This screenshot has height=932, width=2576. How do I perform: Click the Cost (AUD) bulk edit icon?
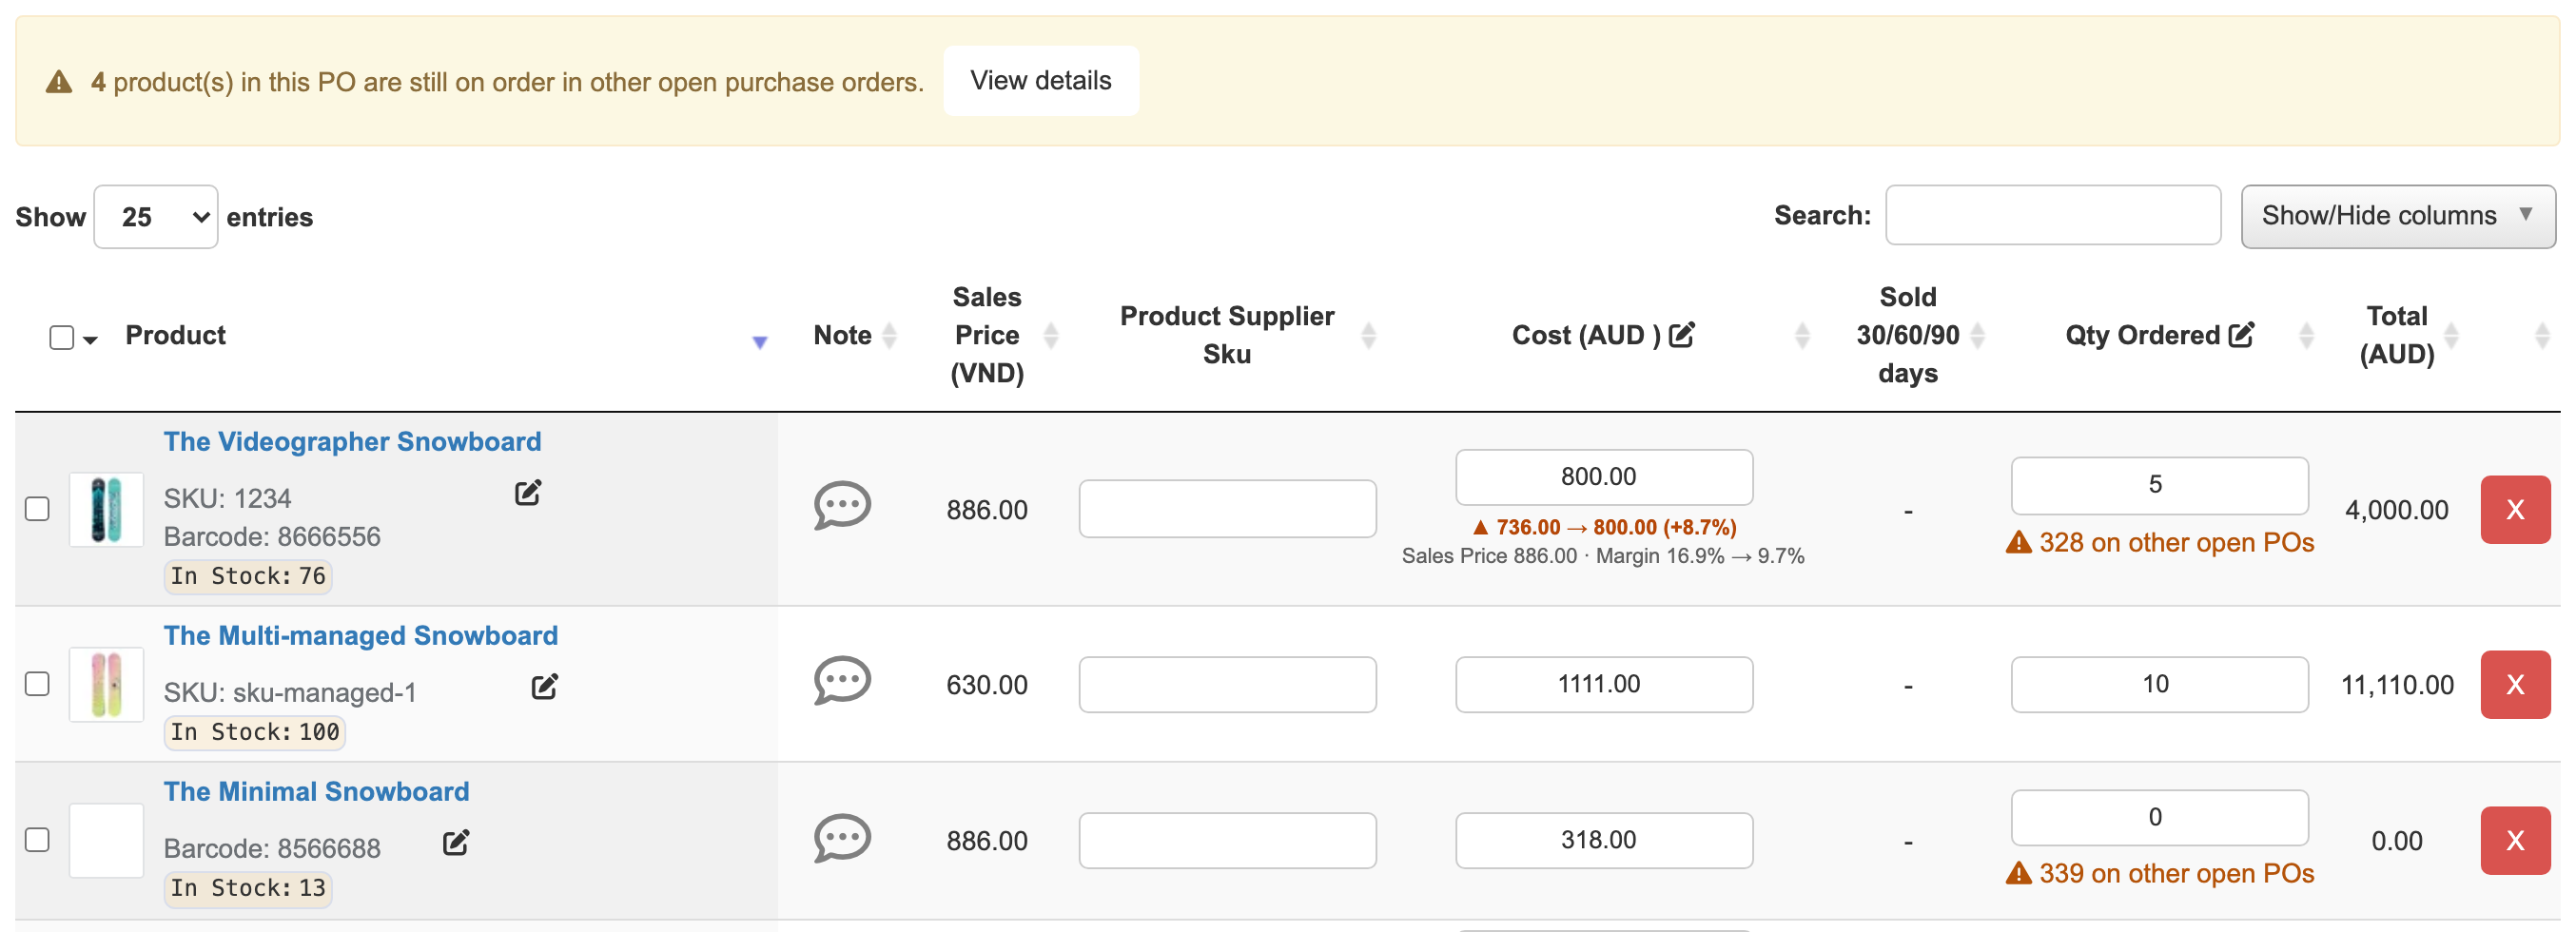(1682, 334)
